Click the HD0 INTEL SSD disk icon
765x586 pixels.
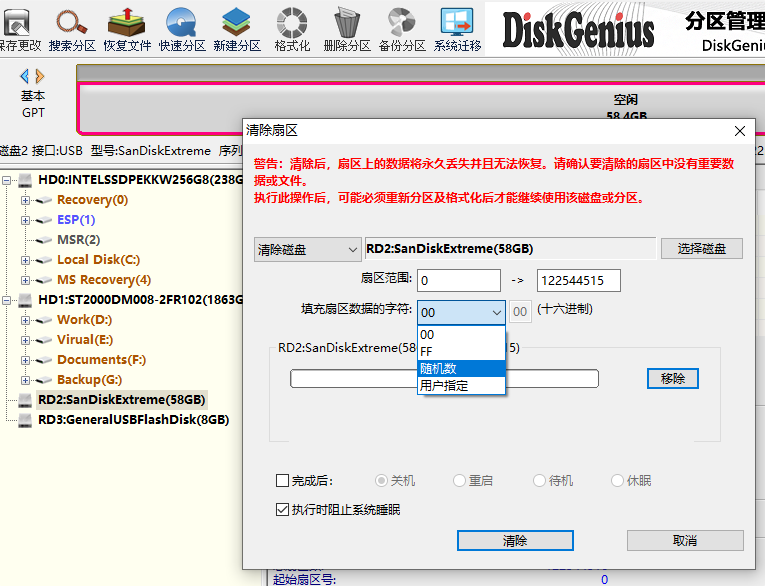coord(25,180)
